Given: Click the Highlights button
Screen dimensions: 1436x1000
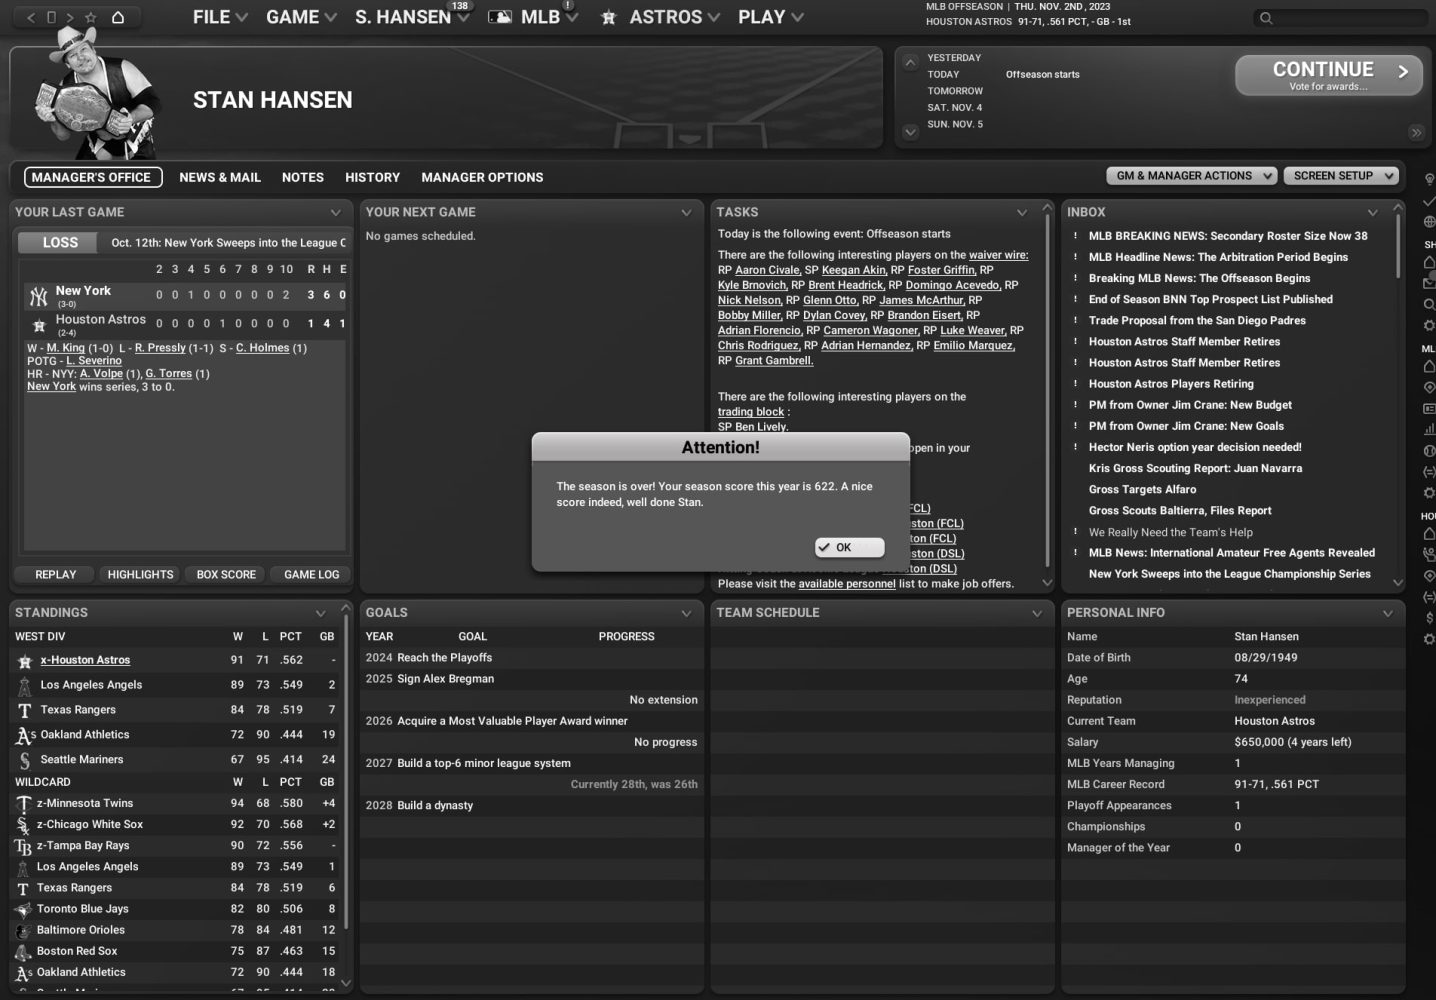Looking at the screenshot, I should pyautogui.click(x=140, y=575).
